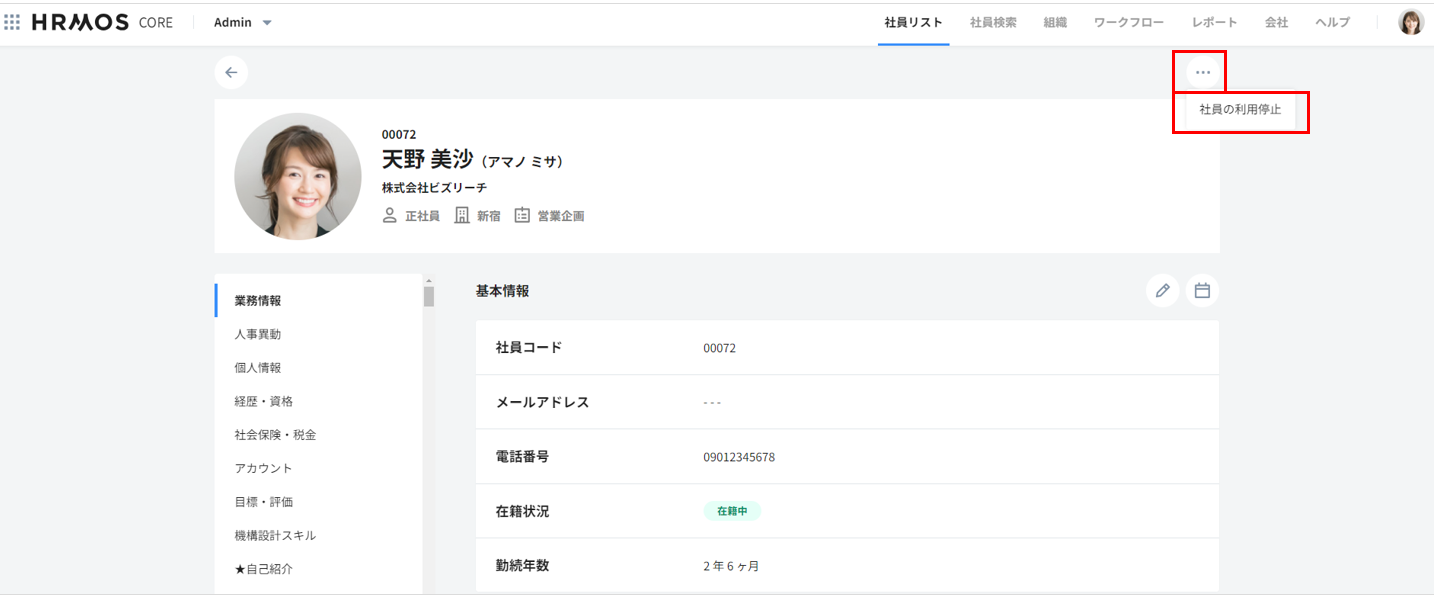Image resolution: width=1434 pixels, height=598 pixels.
Task: Open 個人情報 section in sidebar
Action: [258, 368]
